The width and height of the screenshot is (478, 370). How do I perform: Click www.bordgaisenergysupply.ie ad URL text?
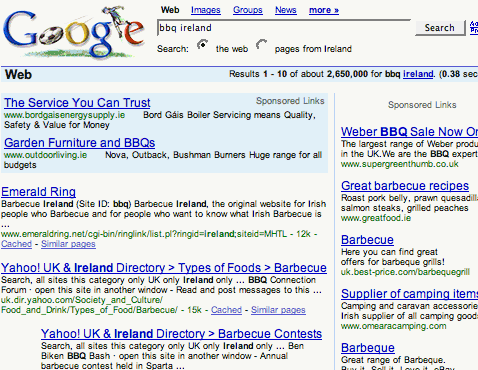[65, 115]
